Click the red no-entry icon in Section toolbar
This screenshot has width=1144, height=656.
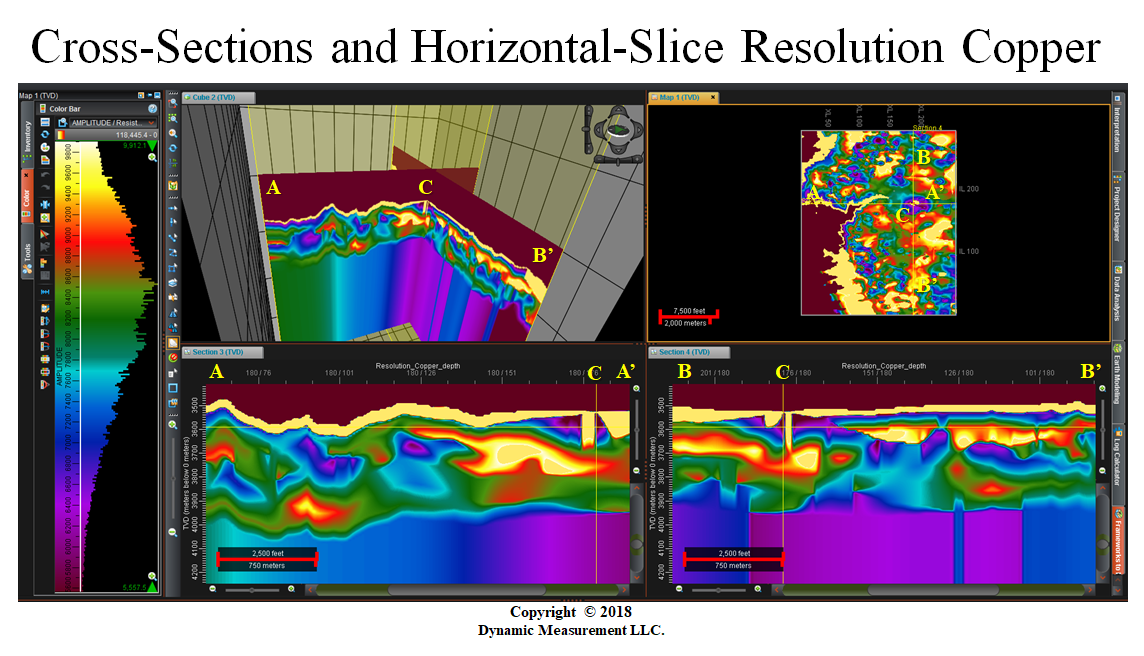pyautogui.click(x=173, y=358)
